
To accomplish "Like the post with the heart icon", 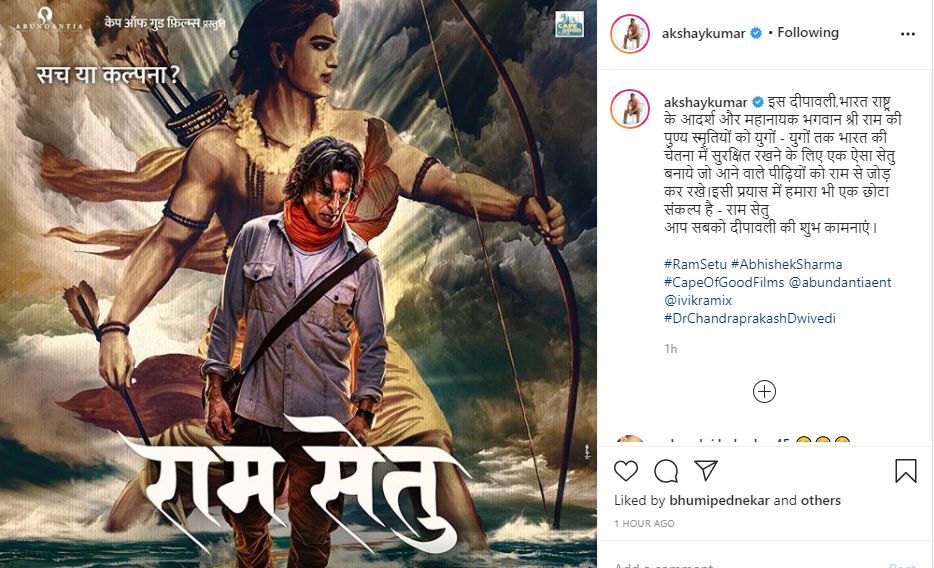I will coord(625,471).
